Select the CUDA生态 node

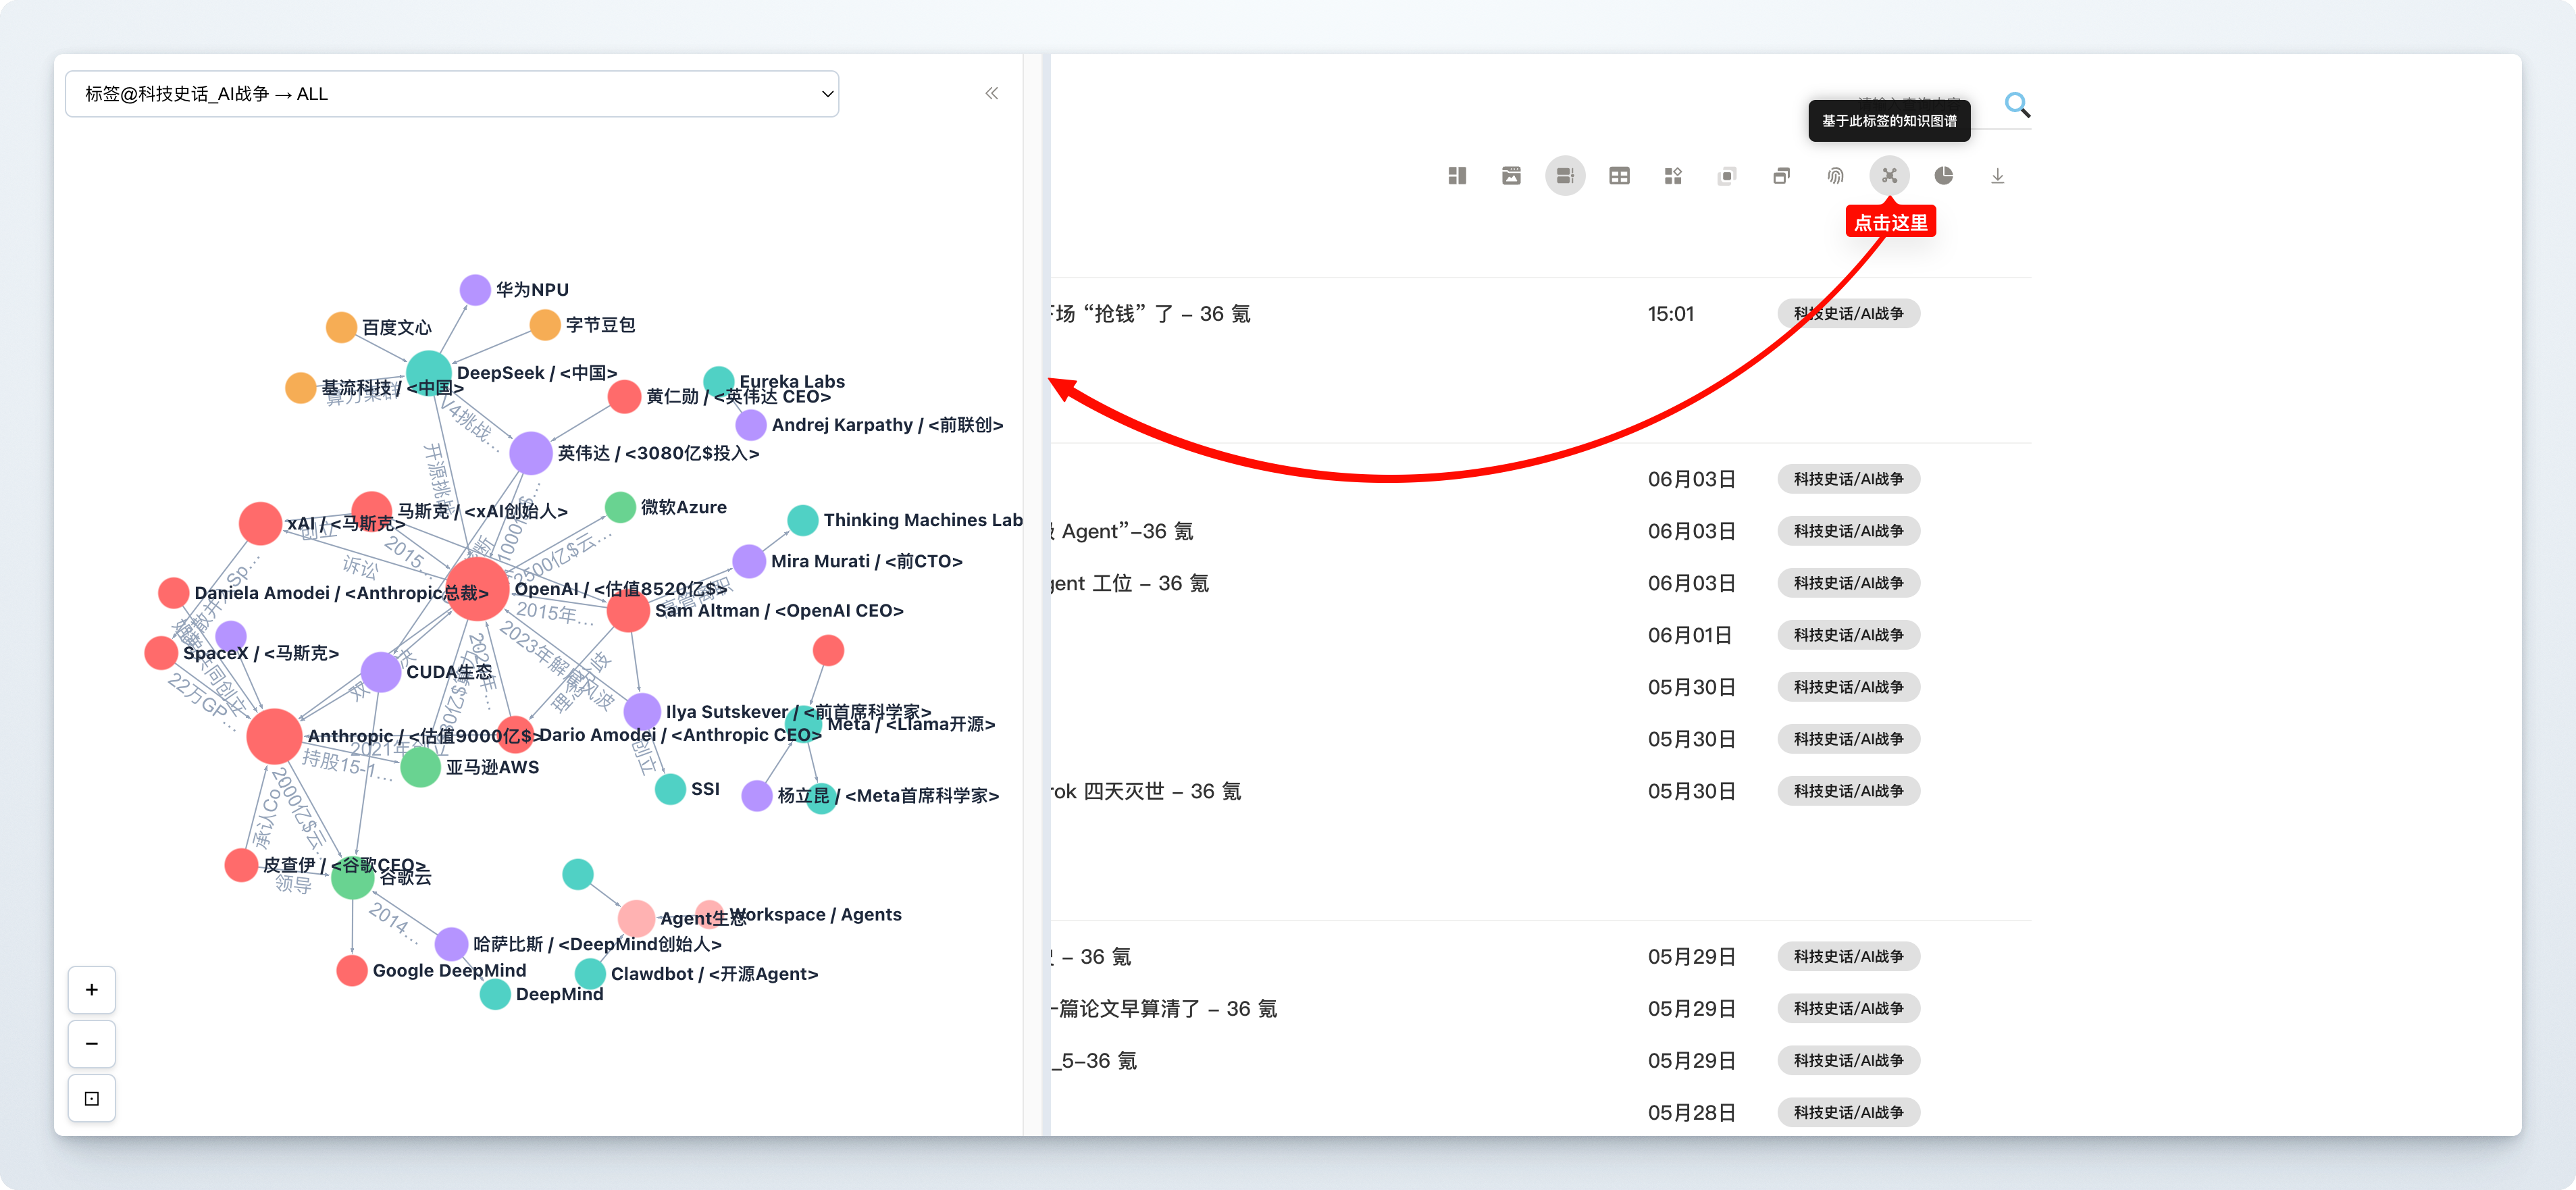381,671
